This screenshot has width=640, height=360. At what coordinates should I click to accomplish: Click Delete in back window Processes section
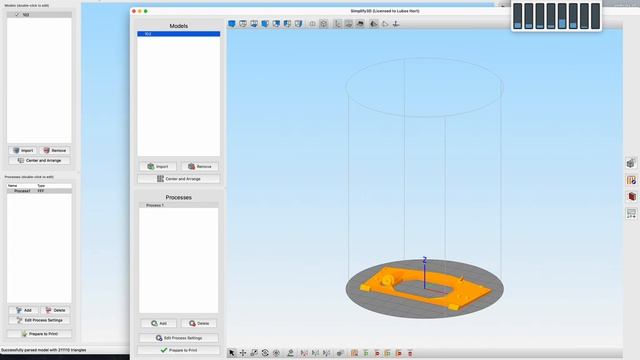click(55, 310)
